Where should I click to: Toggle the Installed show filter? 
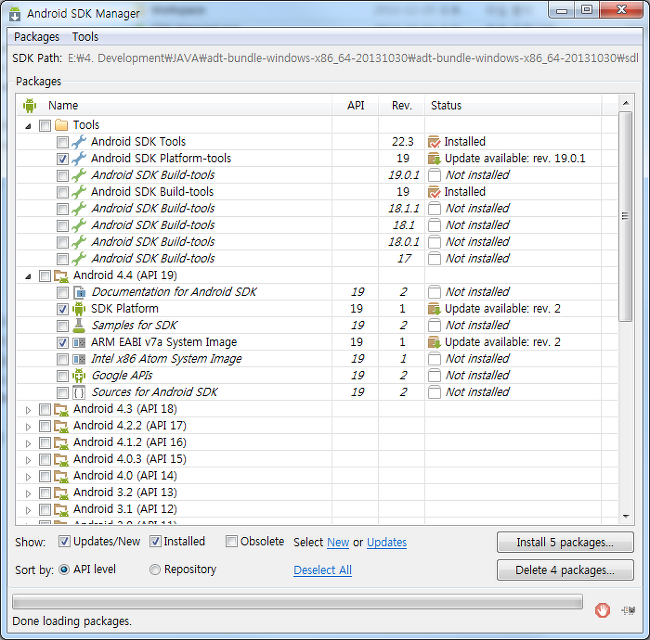tap(155, 541)
